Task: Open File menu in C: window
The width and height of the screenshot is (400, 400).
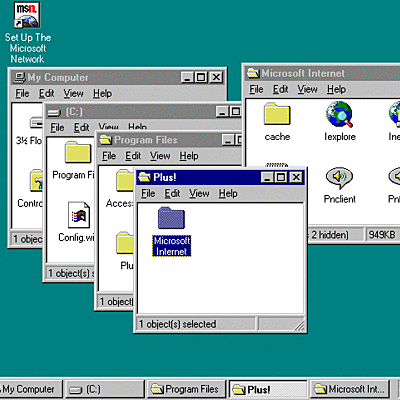Action: [57, 128]
